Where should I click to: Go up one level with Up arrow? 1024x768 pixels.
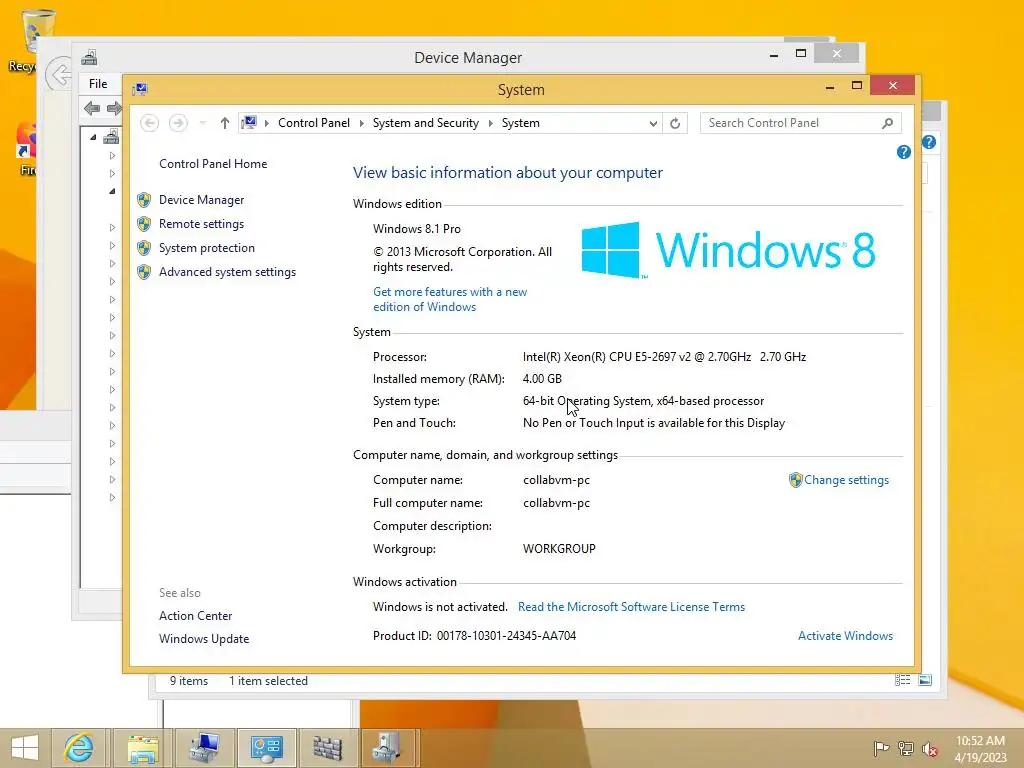(x=225, y=123)
